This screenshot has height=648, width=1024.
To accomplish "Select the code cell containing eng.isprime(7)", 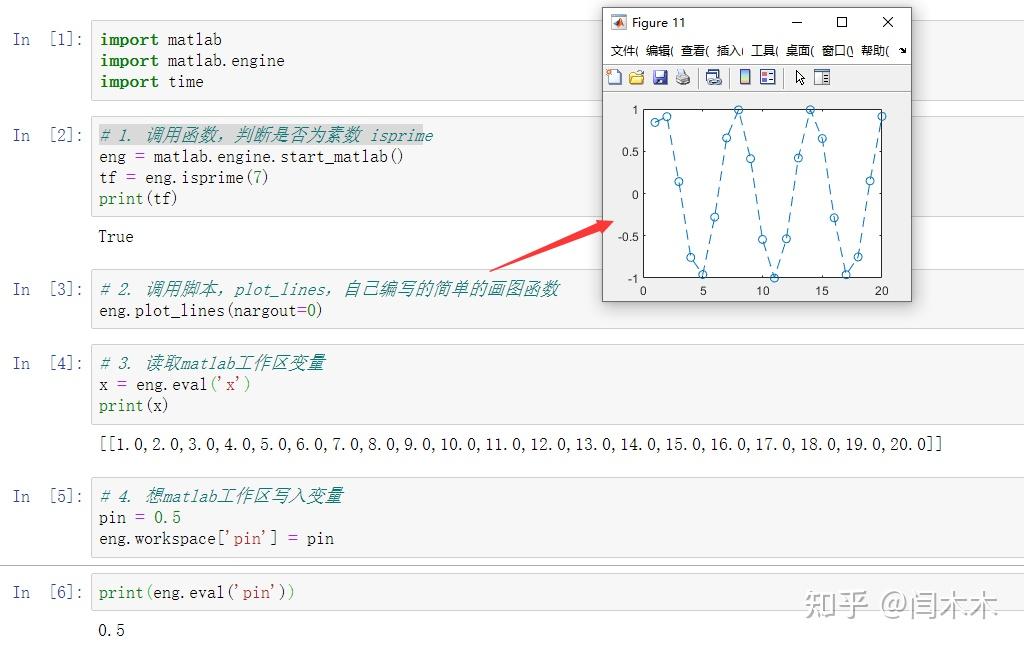I will 250,178.
